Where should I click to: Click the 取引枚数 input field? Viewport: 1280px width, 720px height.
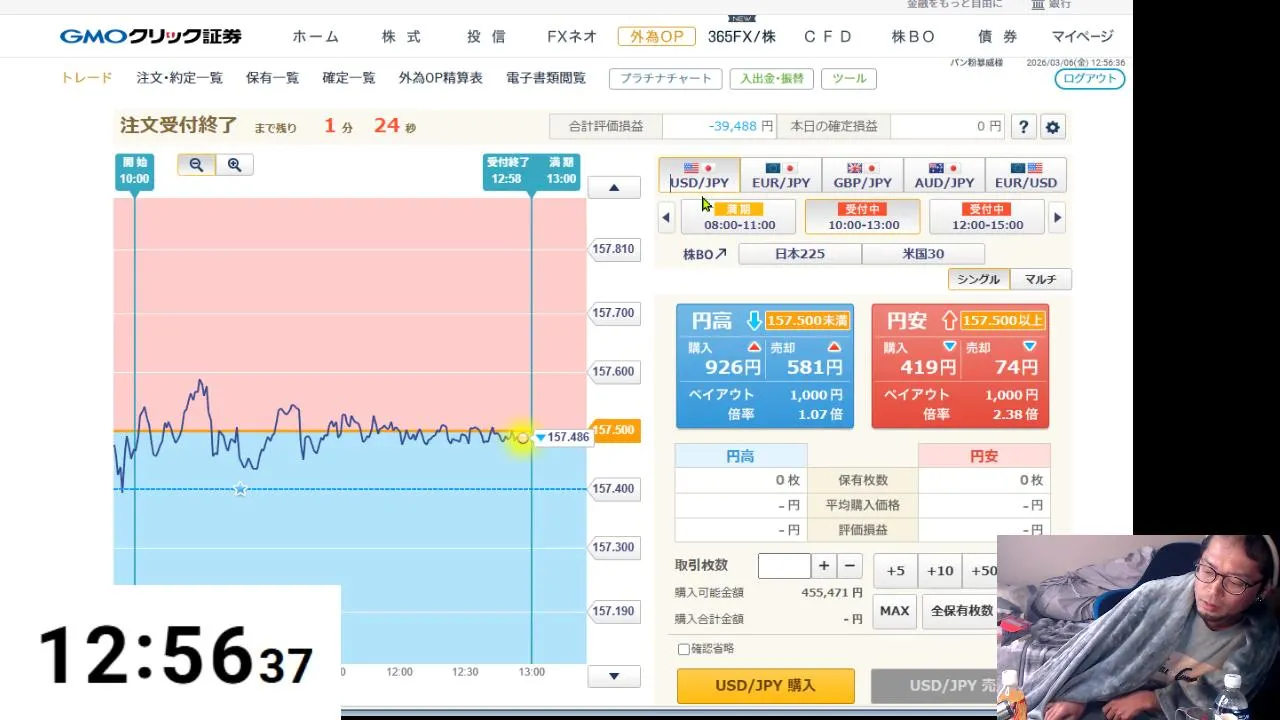pyautogui.click(x=784, y=566)
